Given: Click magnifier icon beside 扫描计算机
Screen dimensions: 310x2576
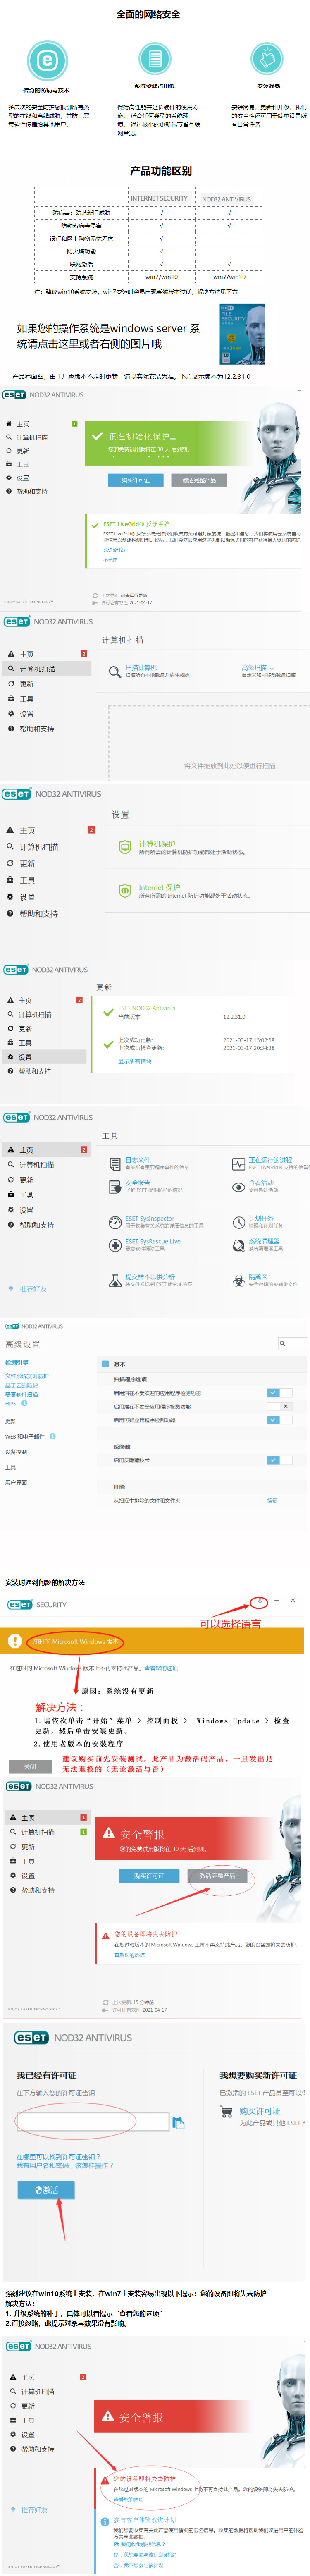Looking at the screenshot, I should [115, 671].
